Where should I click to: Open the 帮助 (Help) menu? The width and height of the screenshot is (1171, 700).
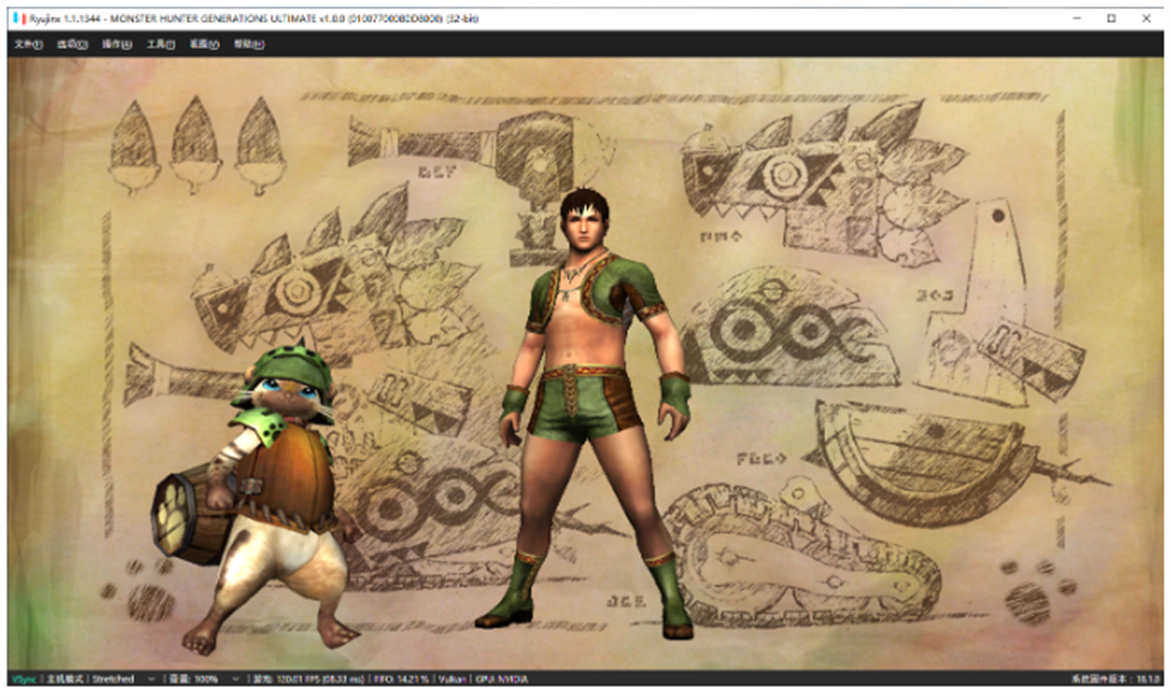[x=248, y=45]
